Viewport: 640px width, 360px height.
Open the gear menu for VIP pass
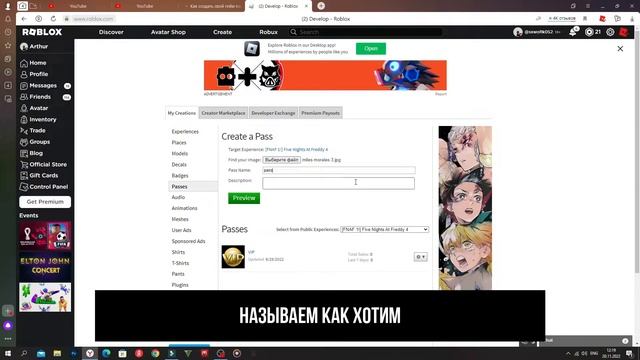click(420, 257)
